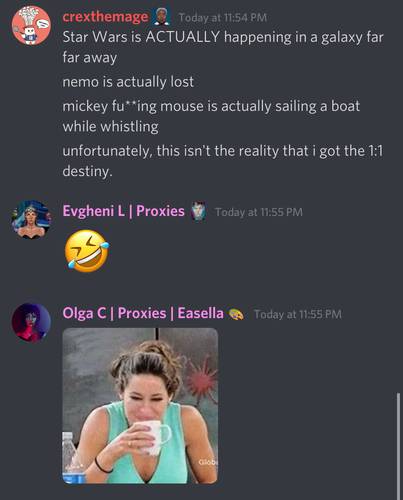Viewport: 403px width, 500px height.
Task: Click the role badge next to crexthemage
Action: click(x=161, y=17)
